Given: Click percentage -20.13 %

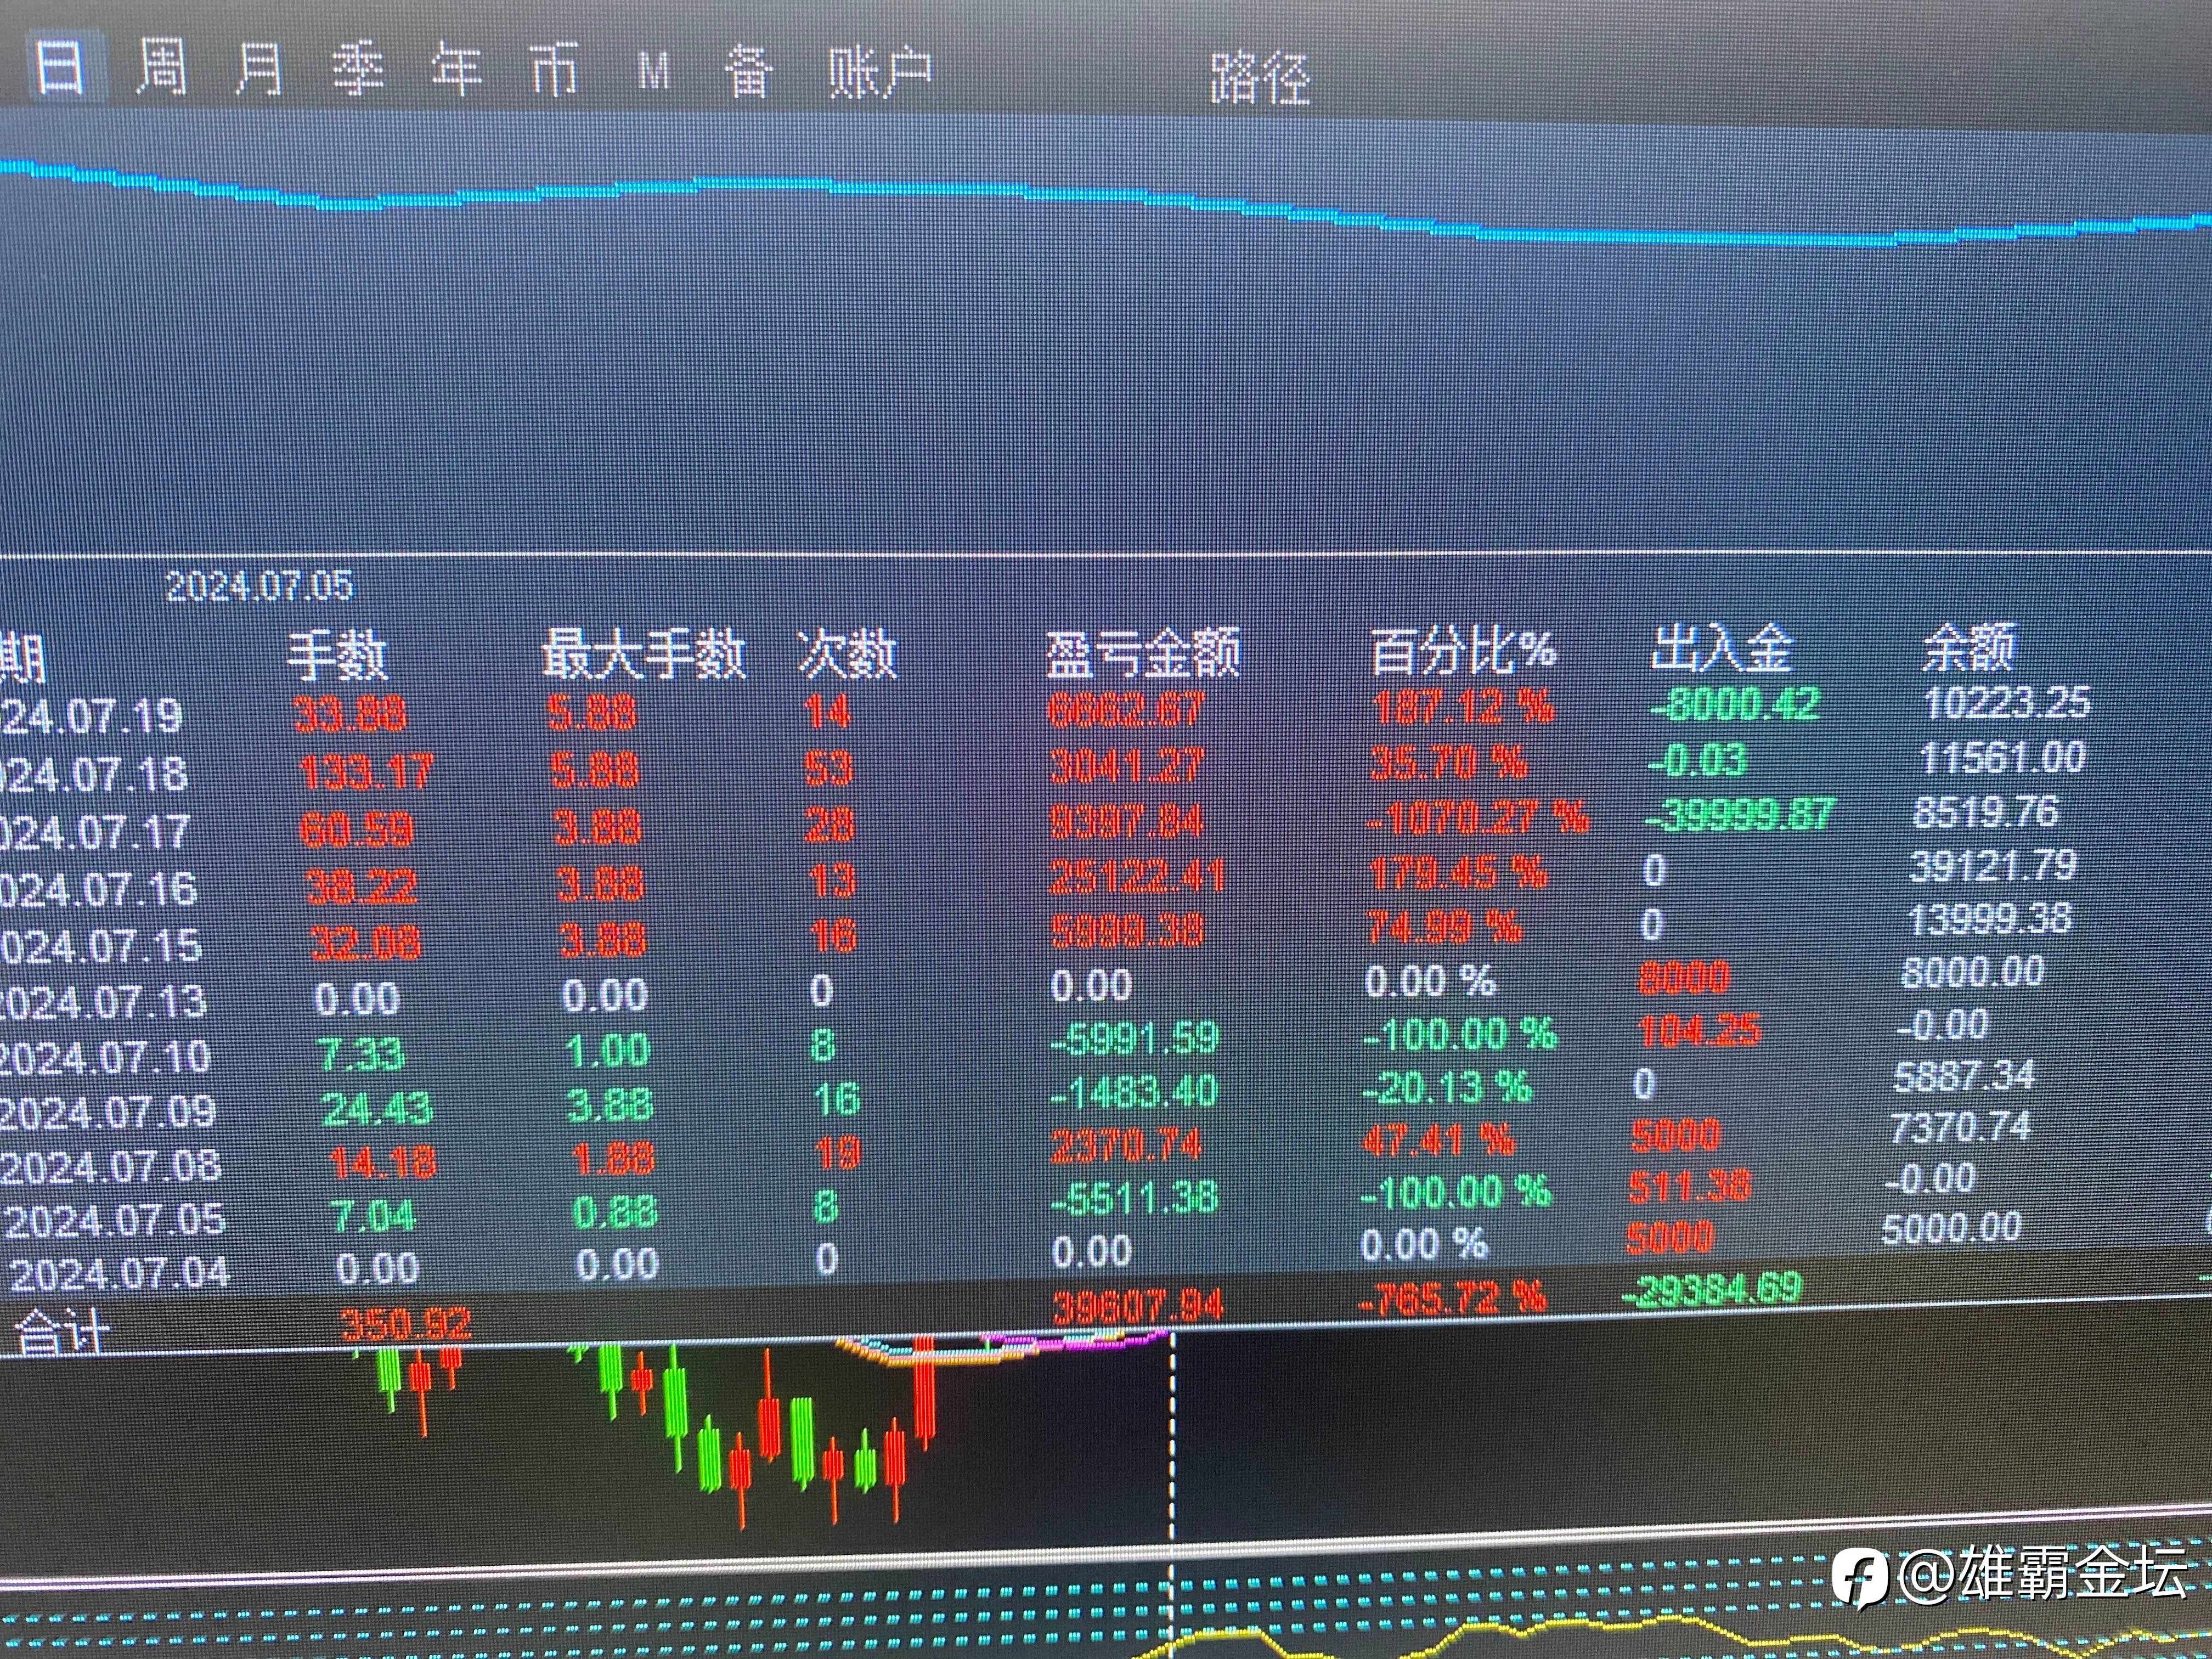Looking at the screenshot, I should pyautogui.click(x=1447, y=1087).
